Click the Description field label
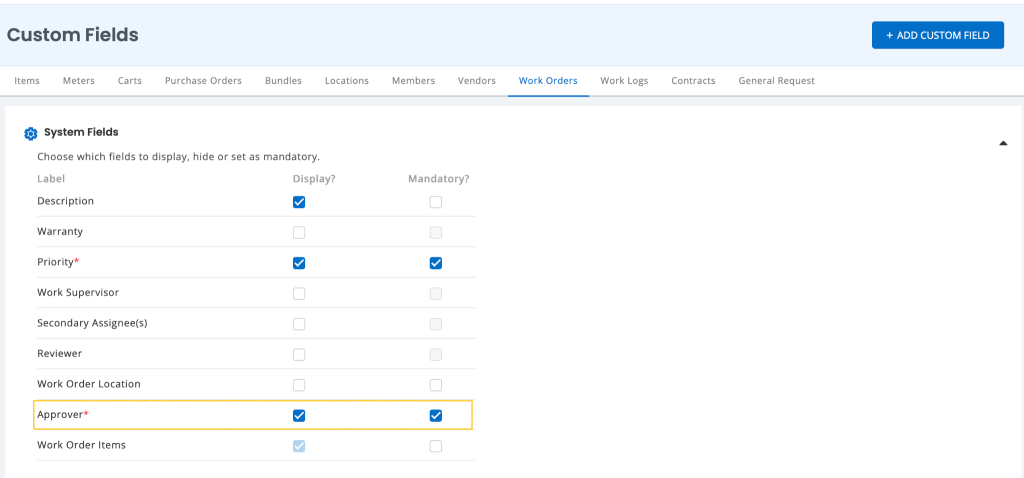The width and height of the screenshot is (1024, 478). click(65, 201)
